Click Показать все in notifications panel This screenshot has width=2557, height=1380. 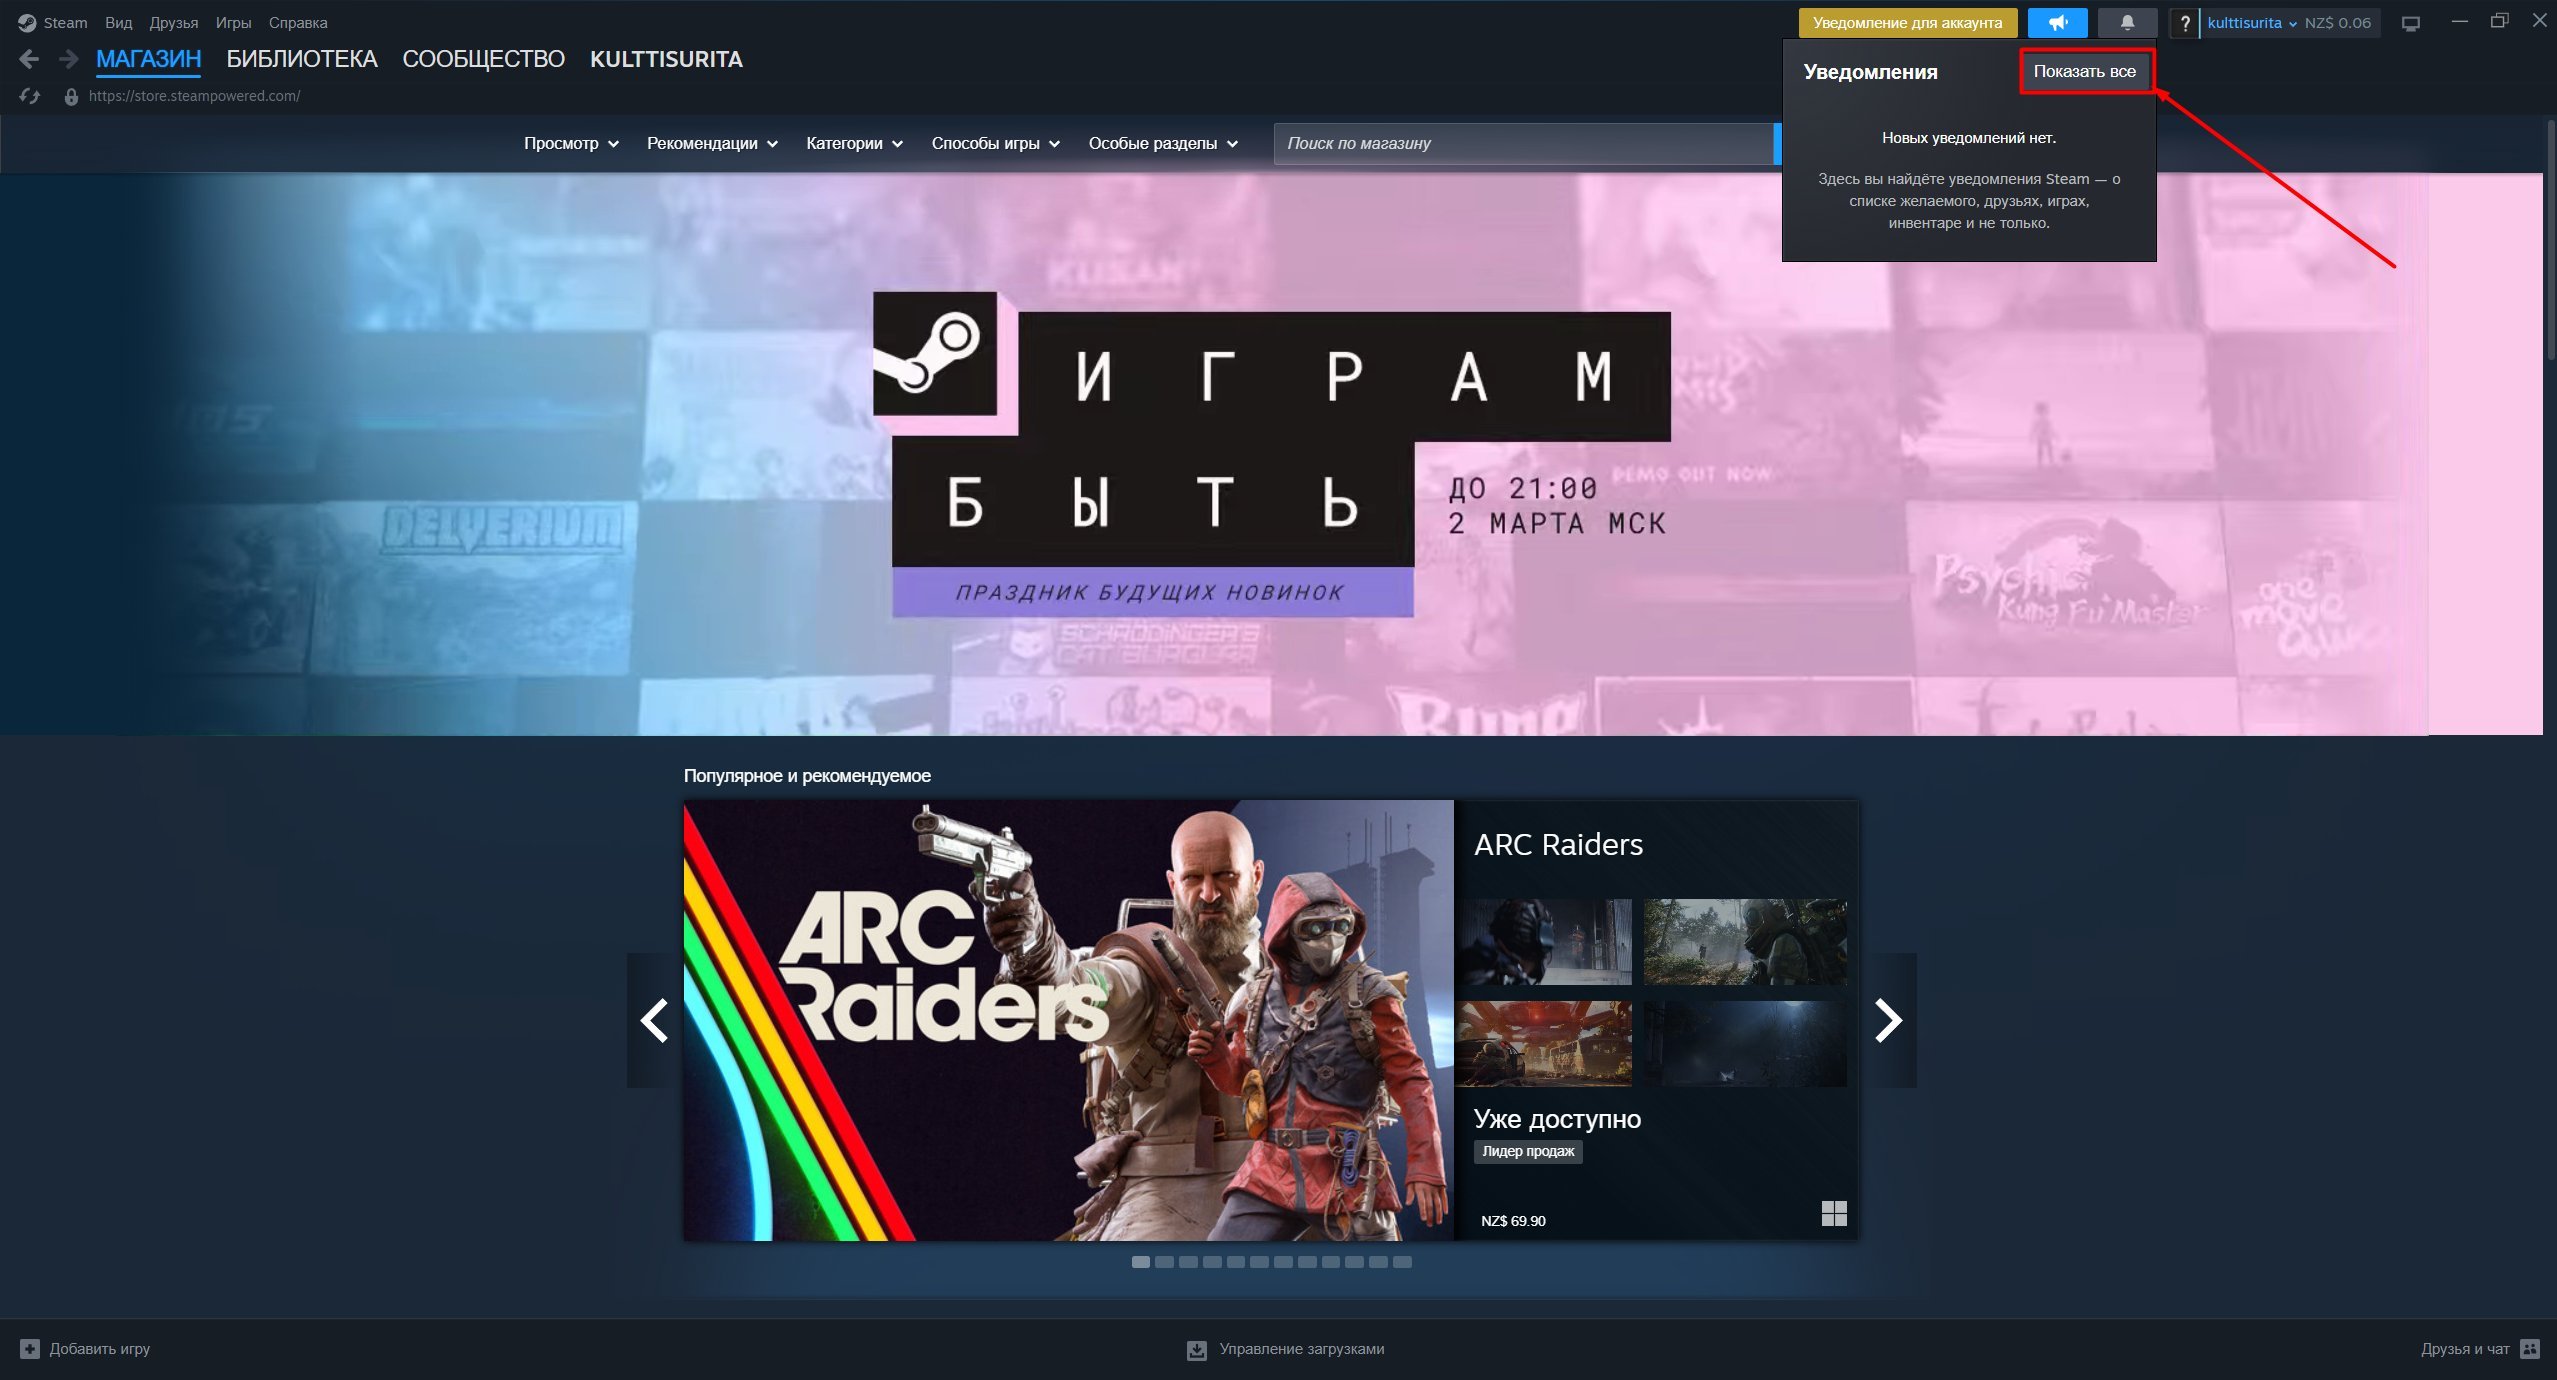tap(2085, 71)
